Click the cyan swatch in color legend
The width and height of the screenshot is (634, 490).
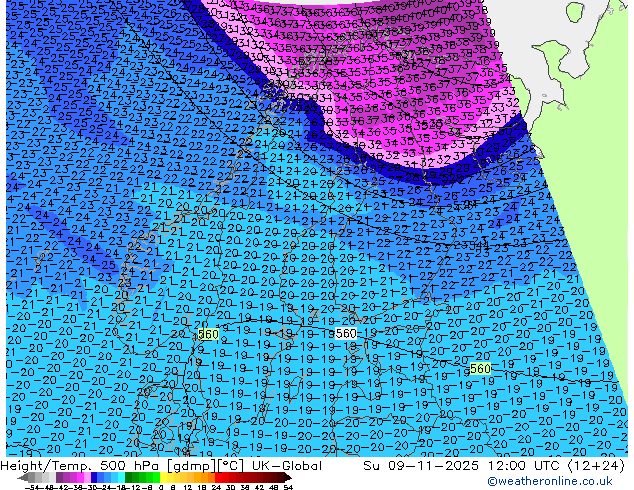[121, 478]
